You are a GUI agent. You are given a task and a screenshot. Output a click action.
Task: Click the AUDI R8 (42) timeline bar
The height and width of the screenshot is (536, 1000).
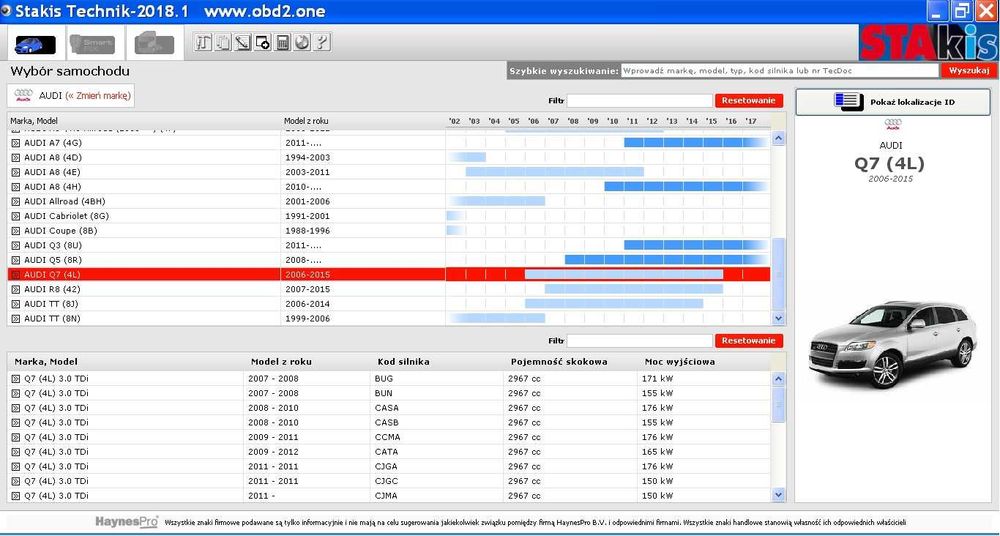634,289
